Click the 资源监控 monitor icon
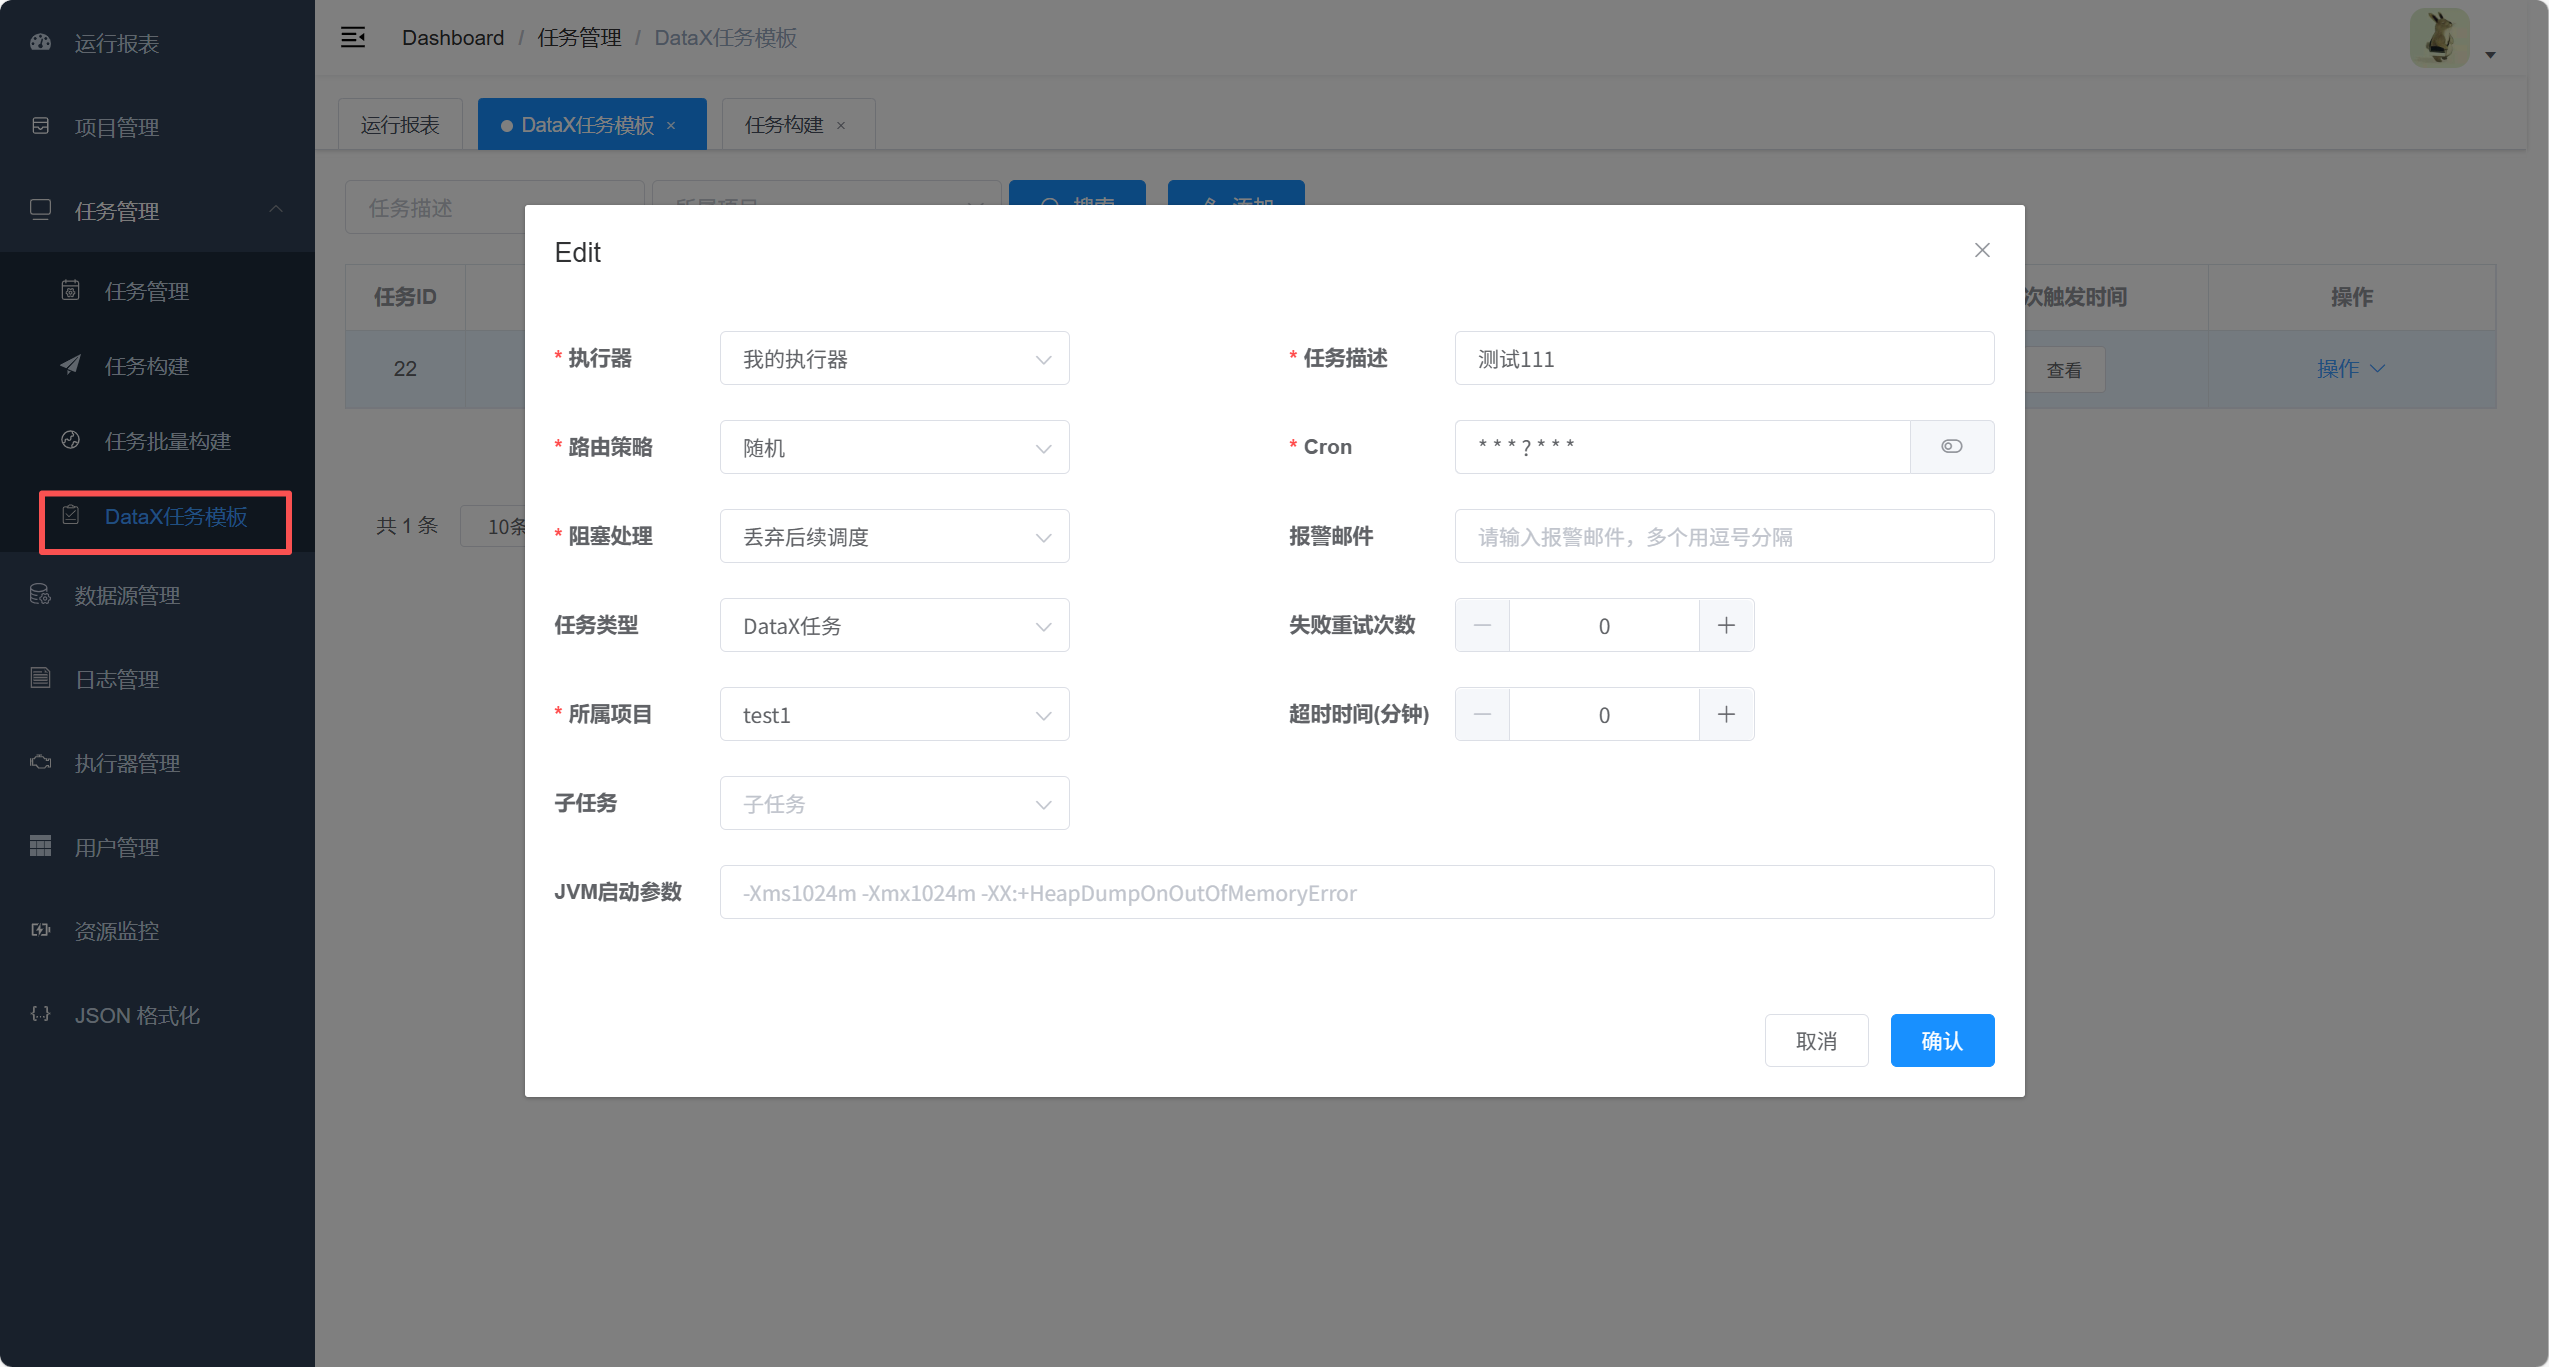The image size is (2549, 1367). (x=41, y=931)
